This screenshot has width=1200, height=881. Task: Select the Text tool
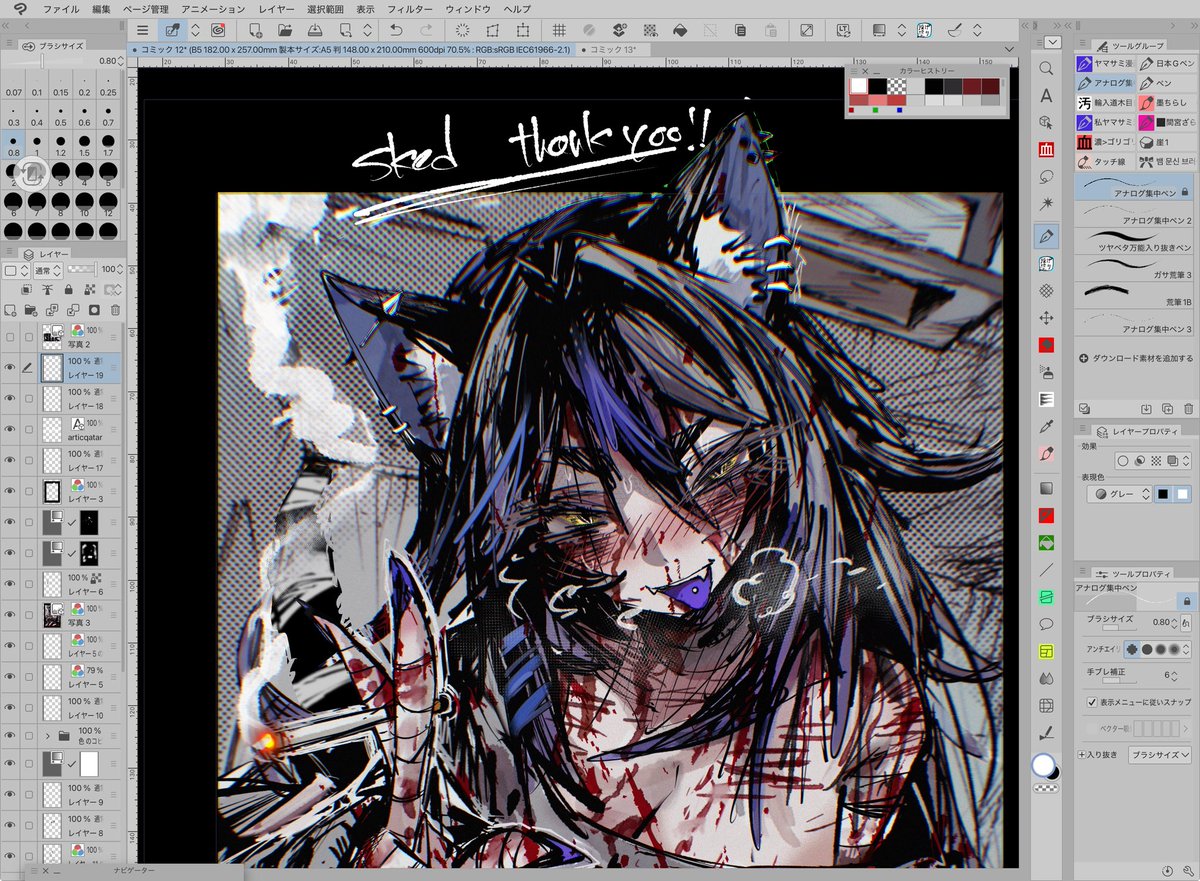tap(1046, 96)
